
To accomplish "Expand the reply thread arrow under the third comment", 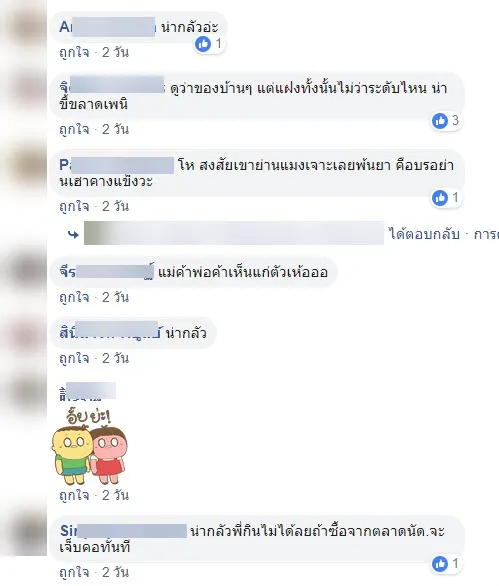I will [73, 234].
